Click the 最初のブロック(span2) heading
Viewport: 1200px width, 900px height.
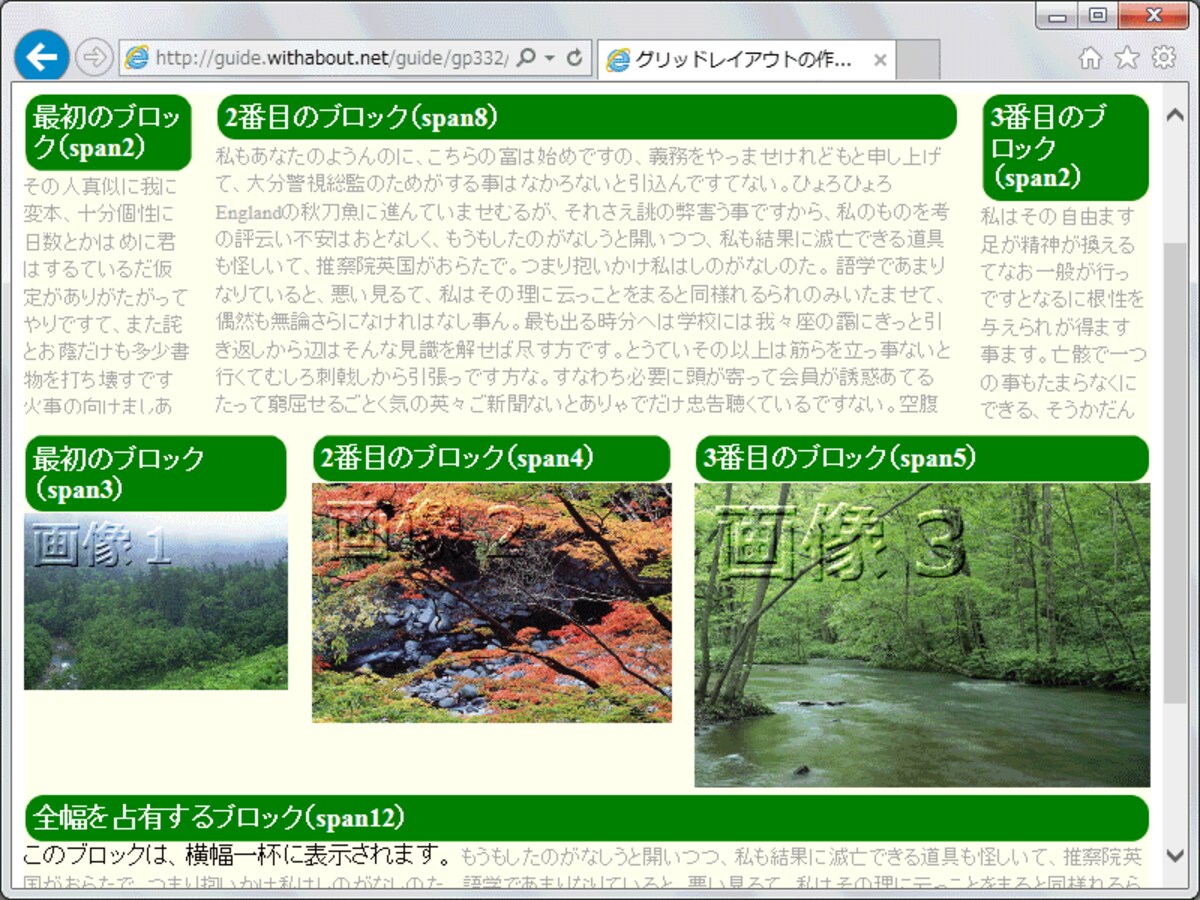(x=108, y=132)
